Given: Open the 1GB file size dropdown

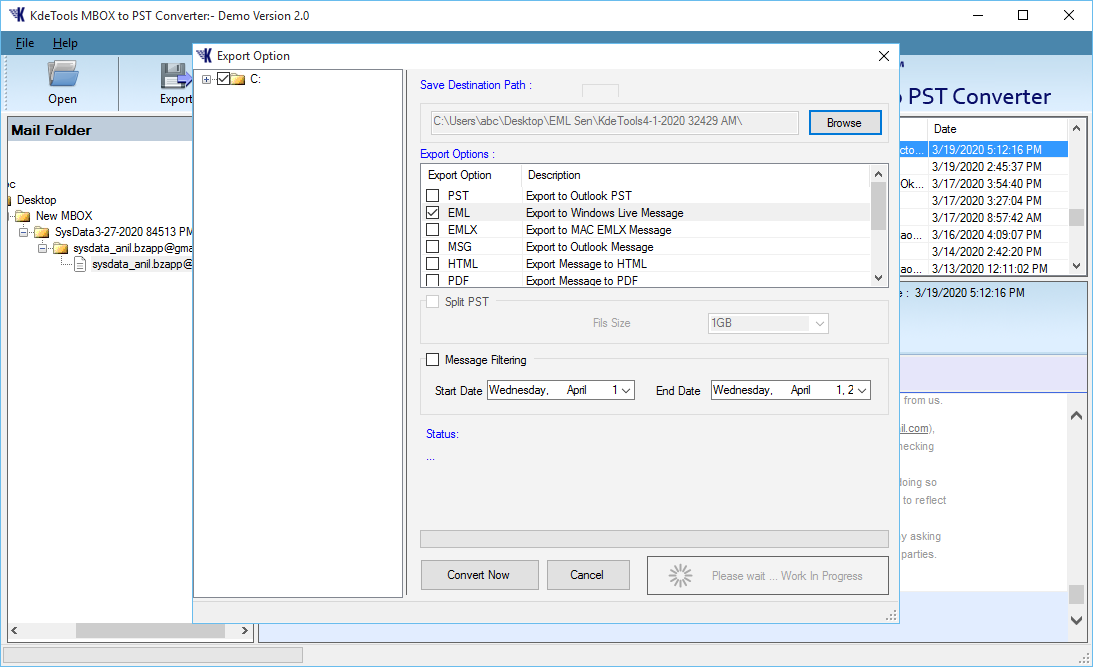Looking at the screenshot, I should point(820,323).
